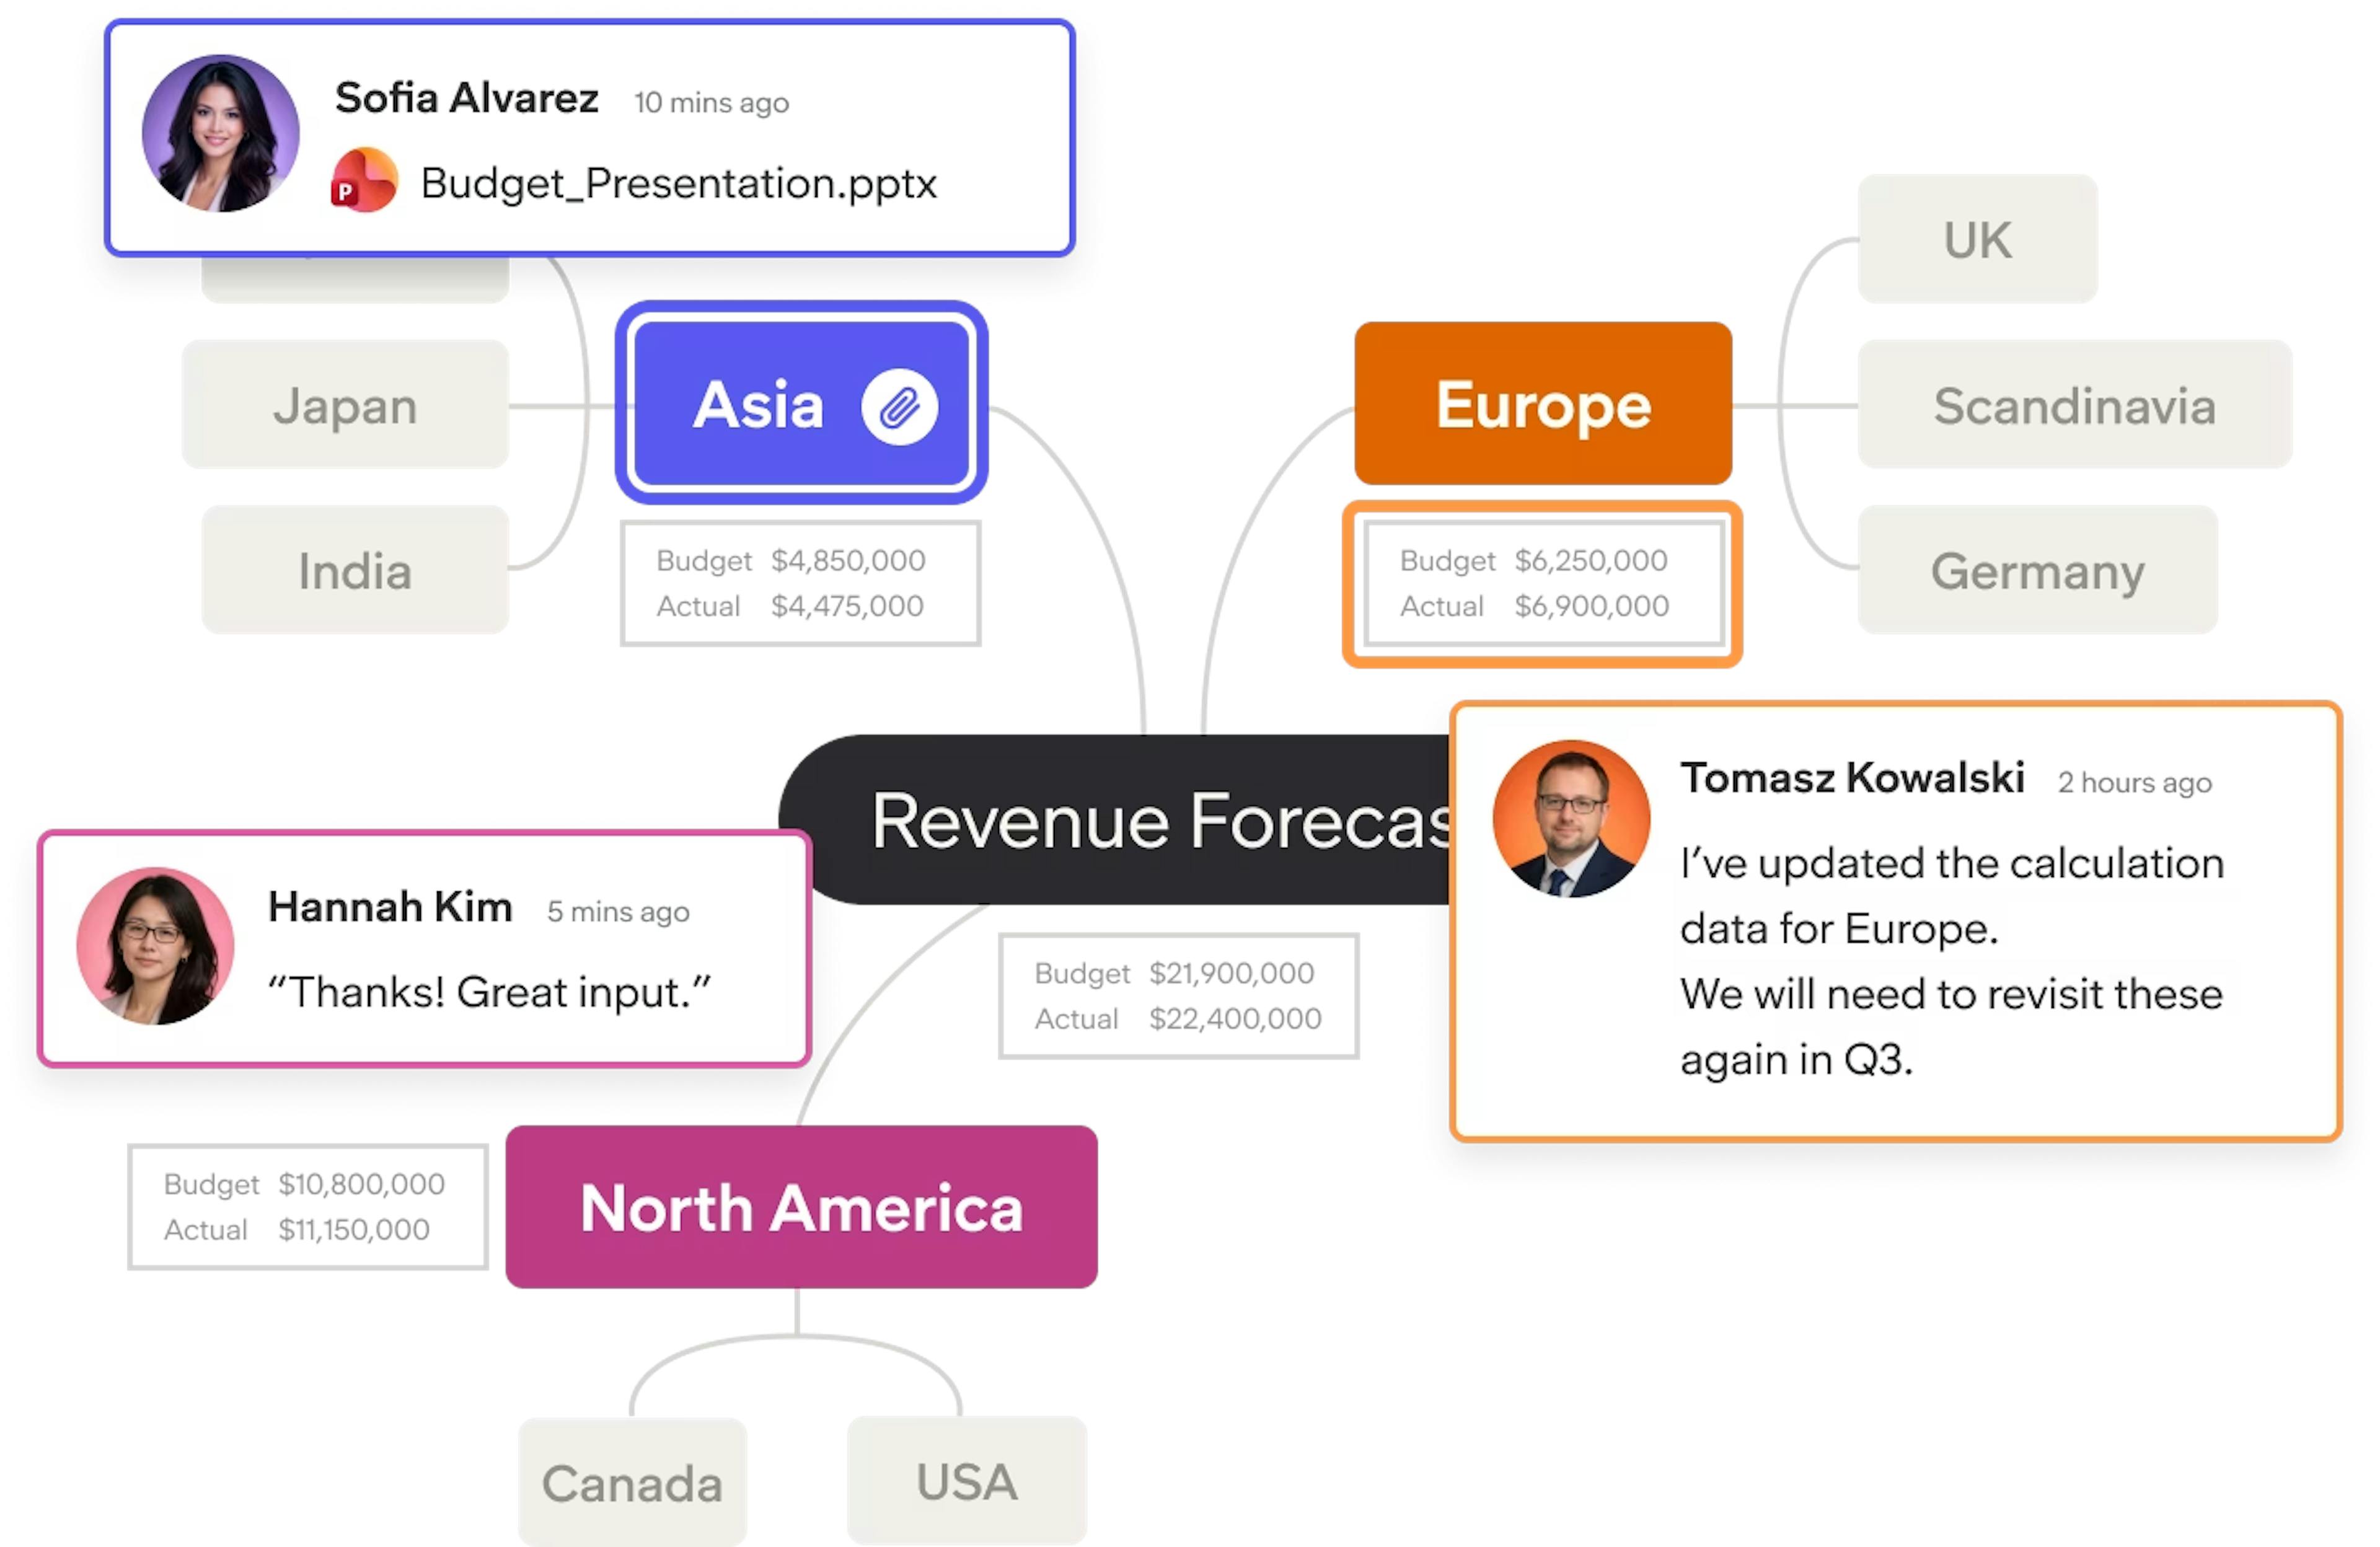Toggle the highlighted Europe budget panel
Viewport: 2380px width, 1547px height.
(1542, 583)
